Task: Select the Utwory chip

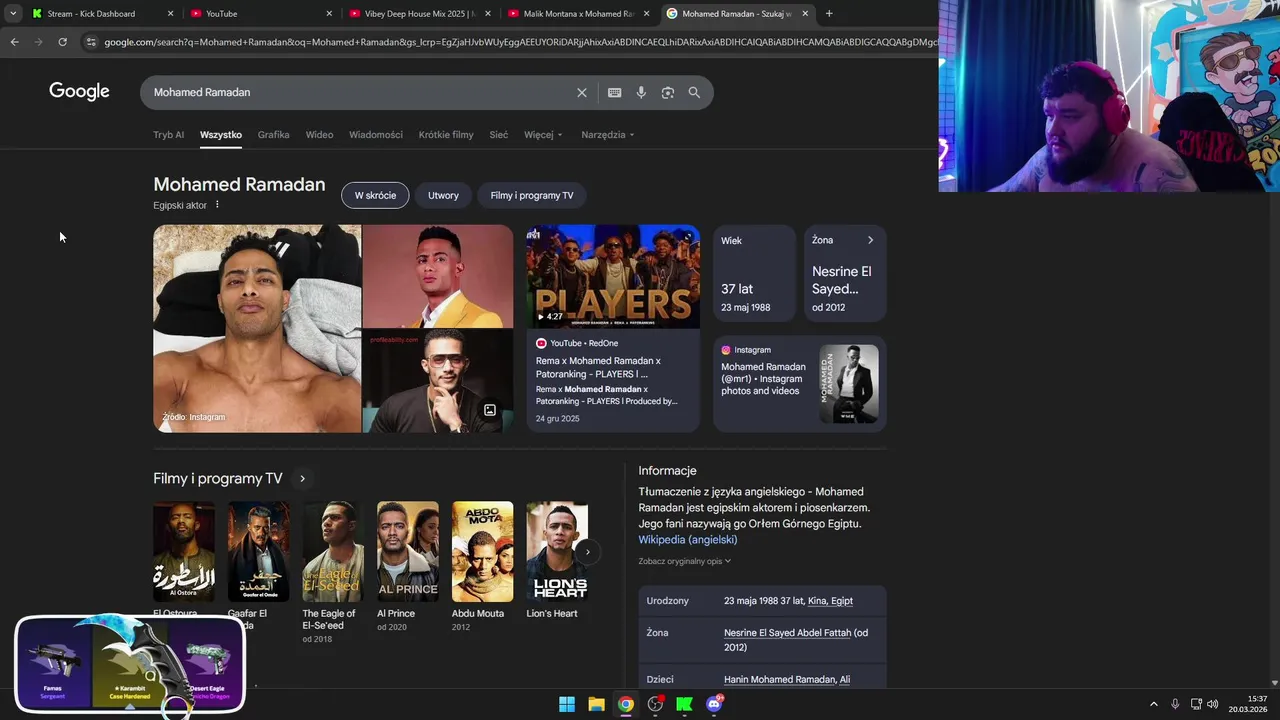Action: pos(443,195)
